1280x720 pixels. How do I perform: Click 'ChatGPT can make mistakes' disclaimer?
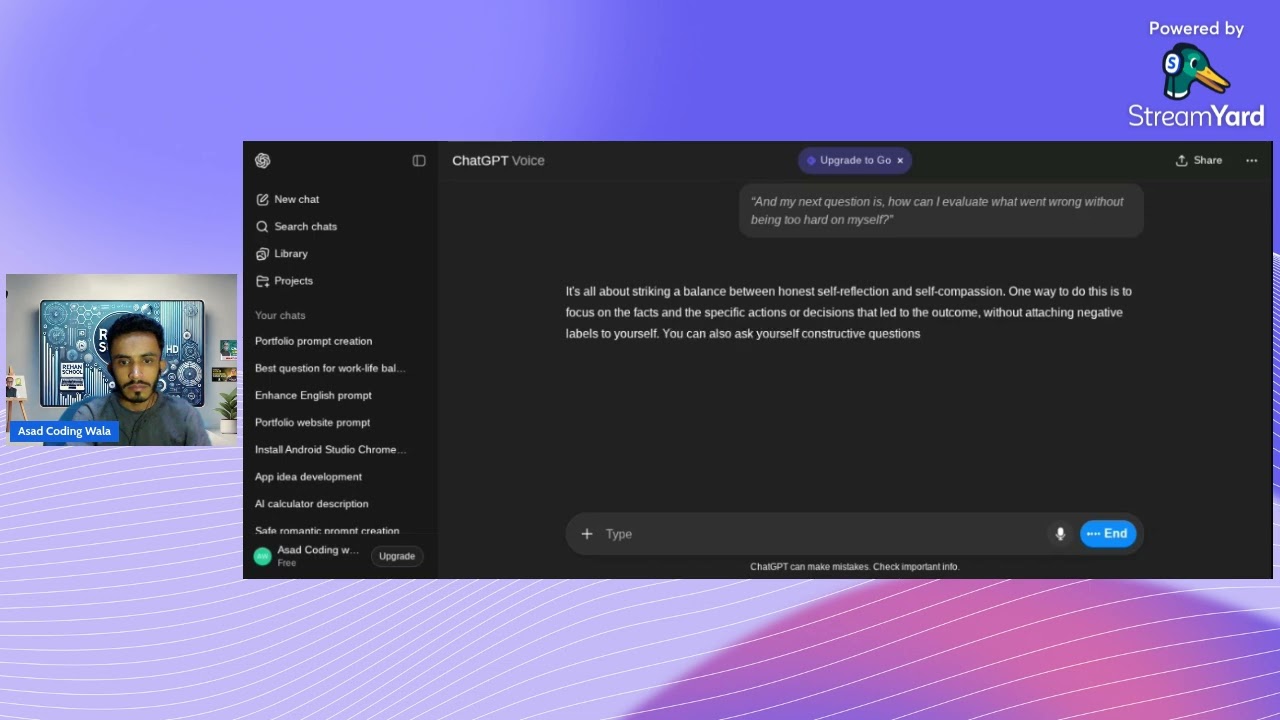(x=855, y=567)
